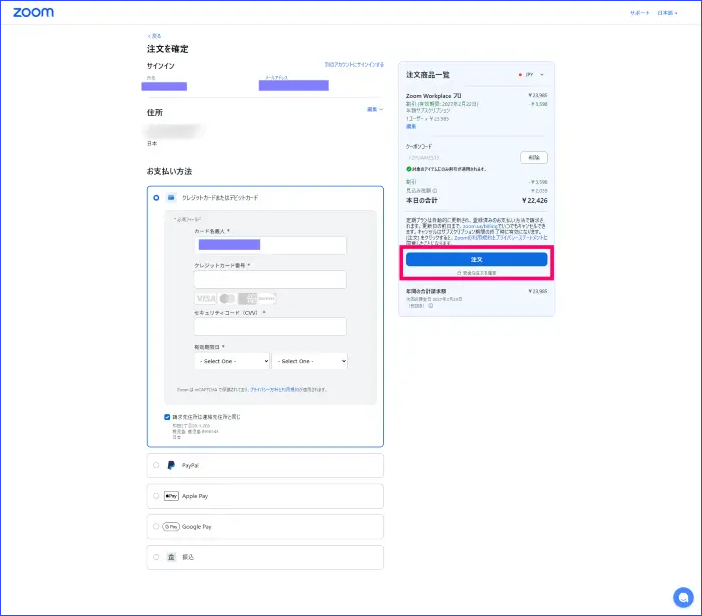This screenshot has width=702, height=616.
Task: Click the Zoom logo in the header
Action: (x=34, y=13)
